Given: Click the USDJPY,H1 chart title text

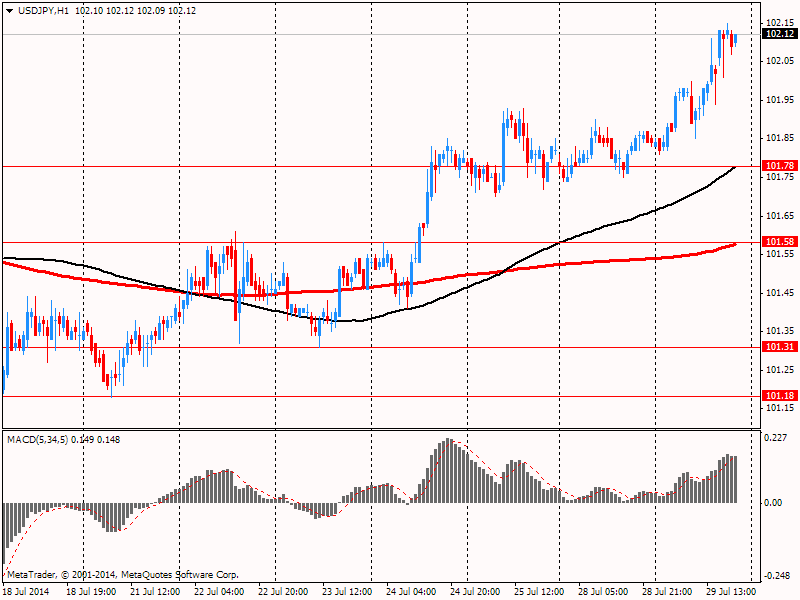Looking at the screenshot, I should click(43, 11).
